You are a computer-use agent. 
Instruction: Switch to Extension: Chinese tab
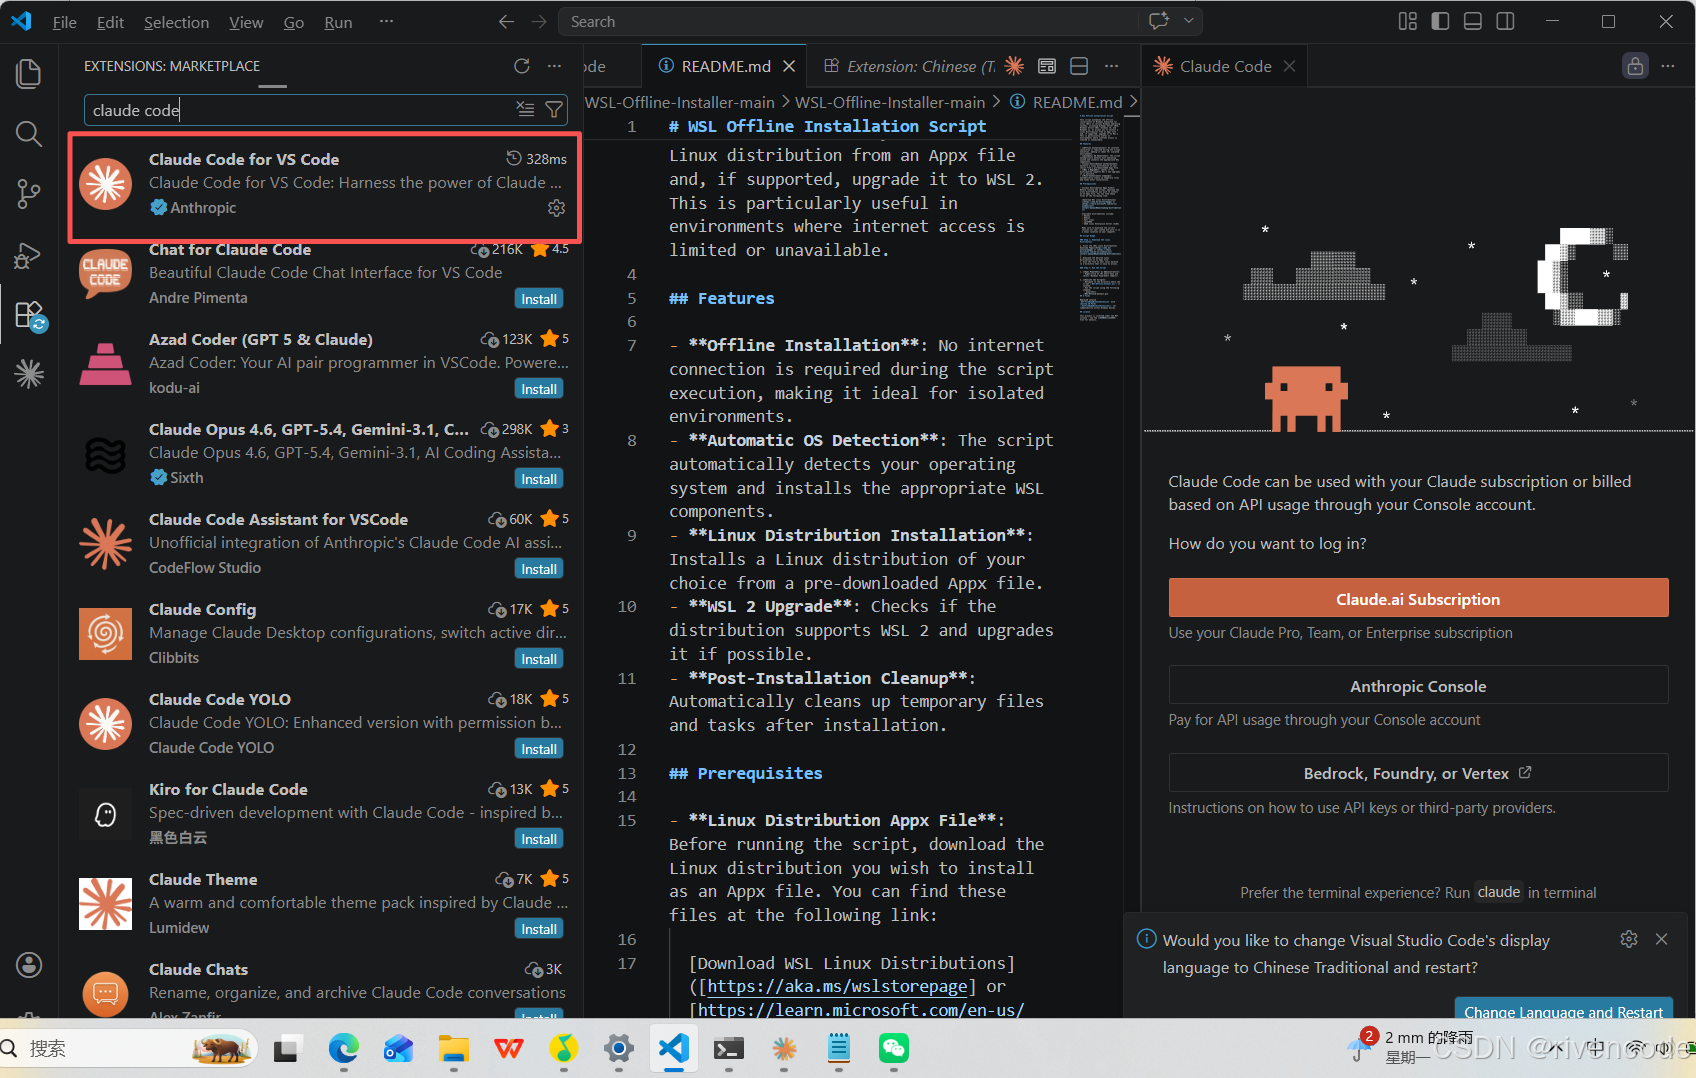tap(910, 66)
